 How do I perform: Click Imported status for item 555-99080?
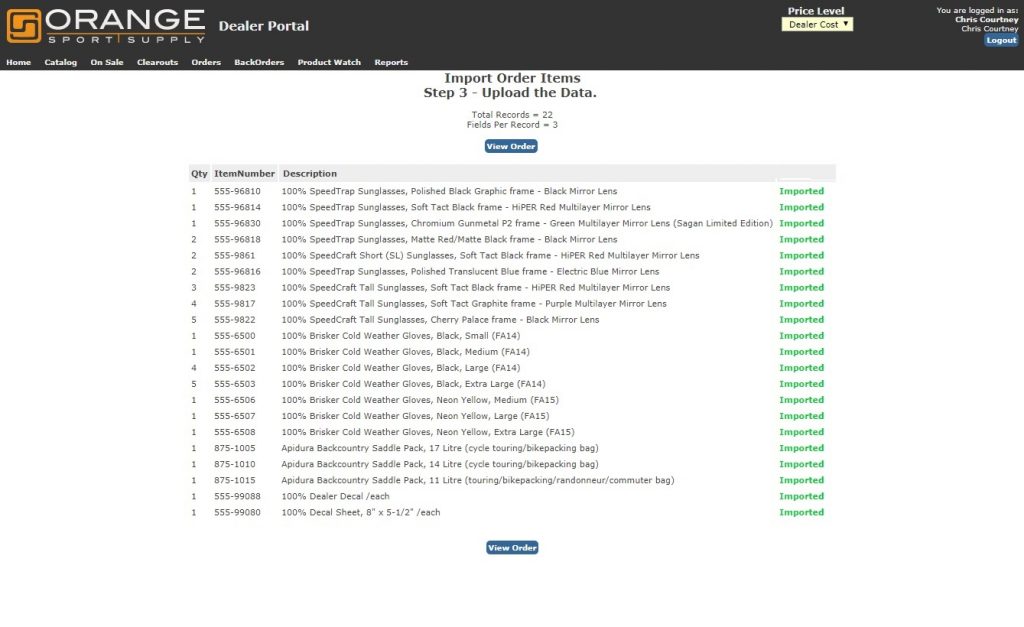801,513
